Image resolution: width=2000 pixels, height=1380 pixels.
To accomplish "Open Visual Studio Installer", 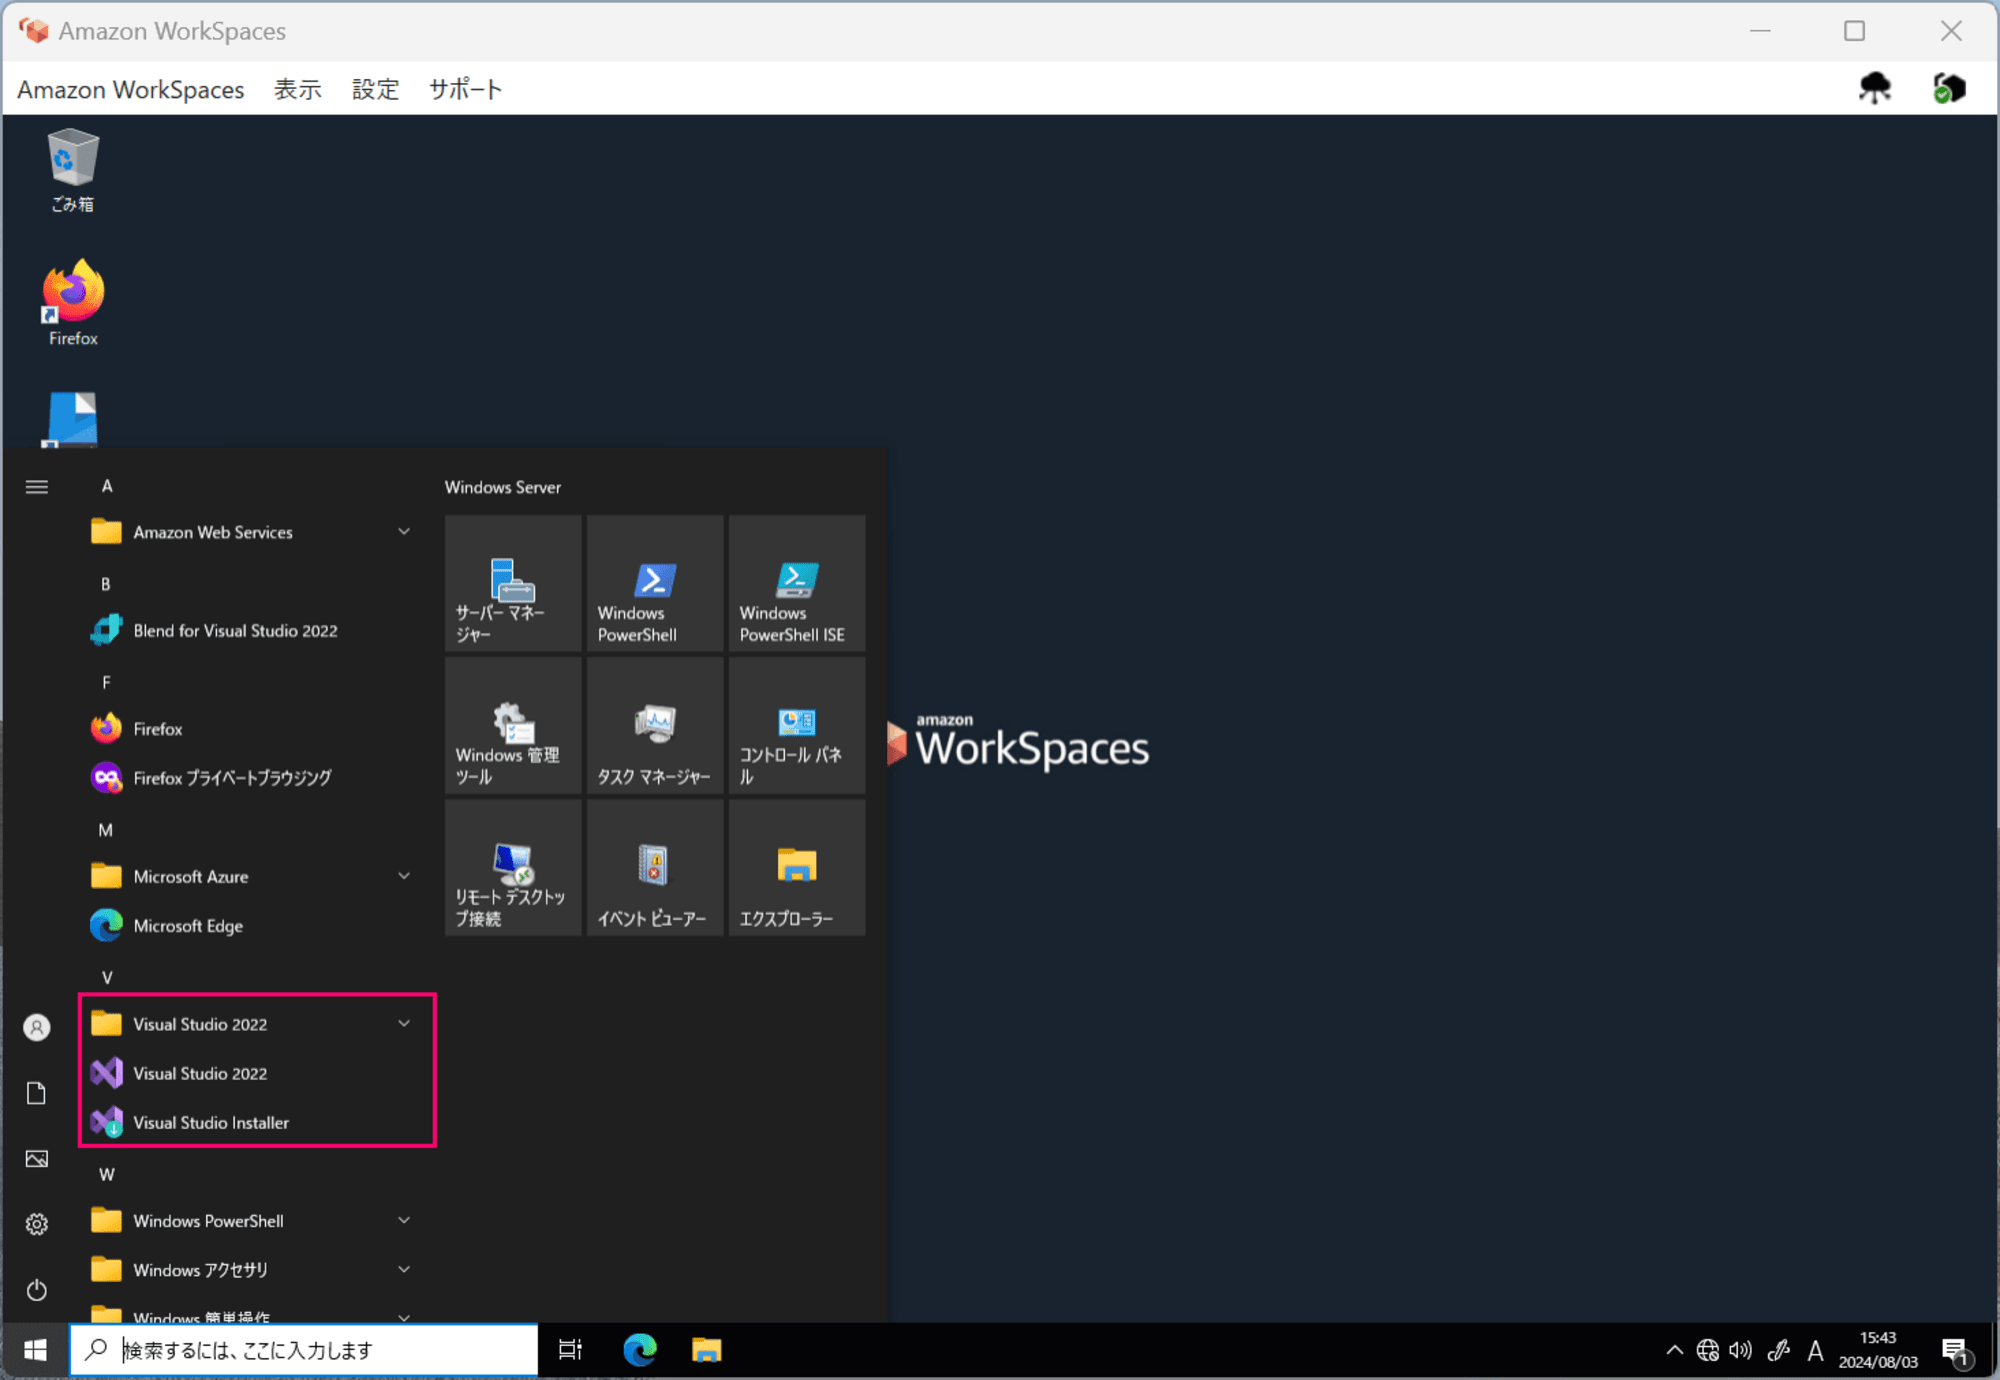I will point(251,1122).
